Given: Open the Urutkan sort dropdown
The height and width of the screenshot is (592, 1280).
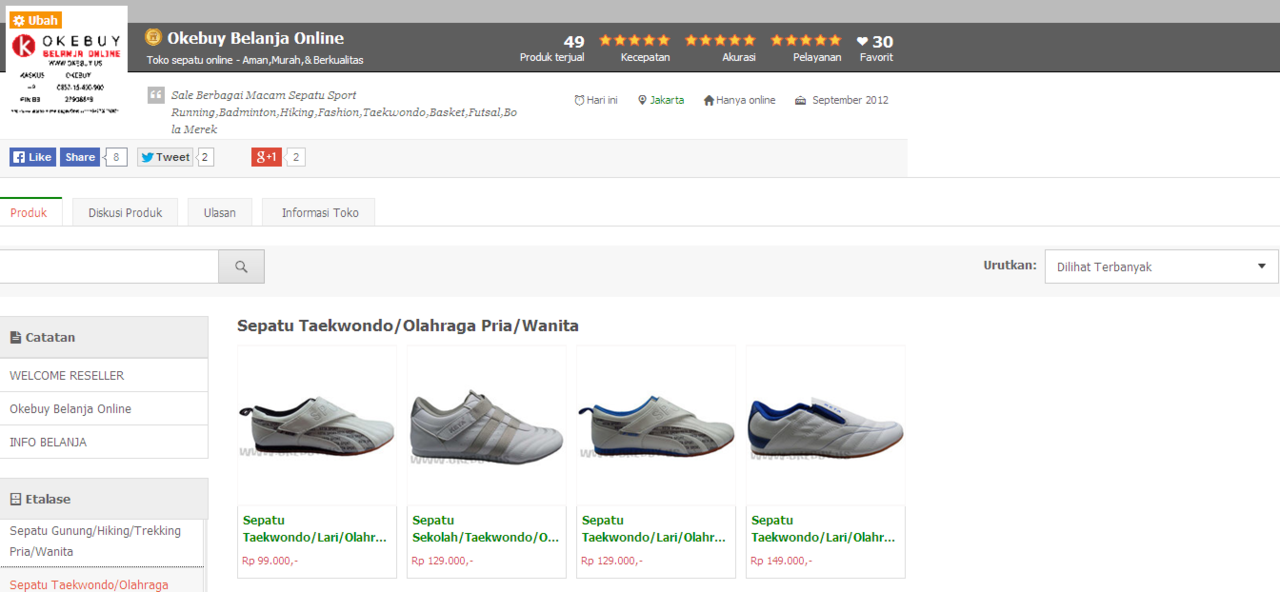Looking at the screenshot, I should click(1161, 267).
